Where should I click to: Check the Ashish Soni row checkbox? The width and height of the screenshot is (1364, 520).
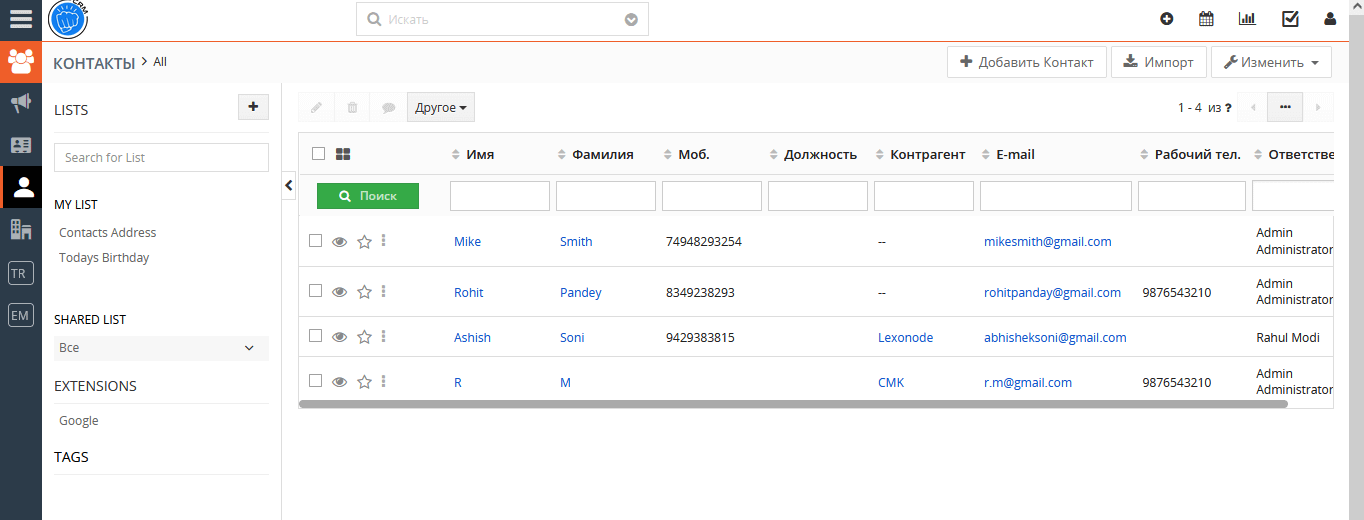315,336
